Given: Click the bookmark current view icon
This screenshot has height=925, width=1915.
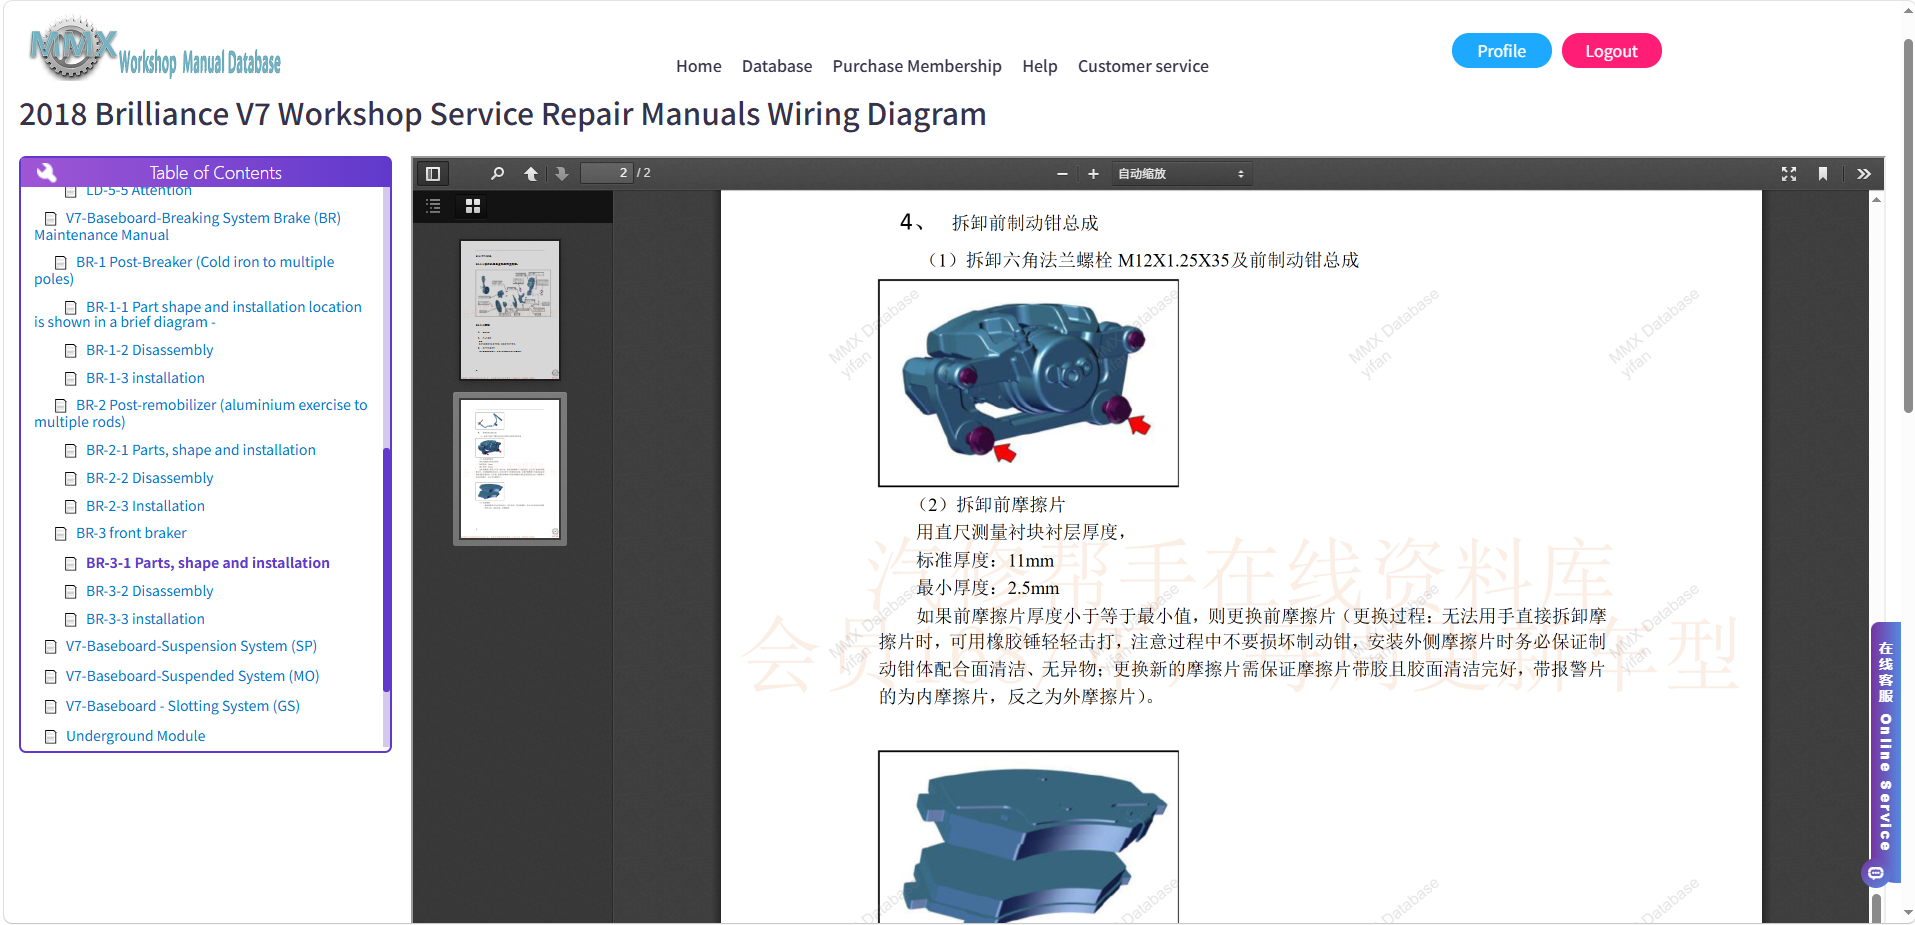Looking at the screenshot, I should 1823,174.
